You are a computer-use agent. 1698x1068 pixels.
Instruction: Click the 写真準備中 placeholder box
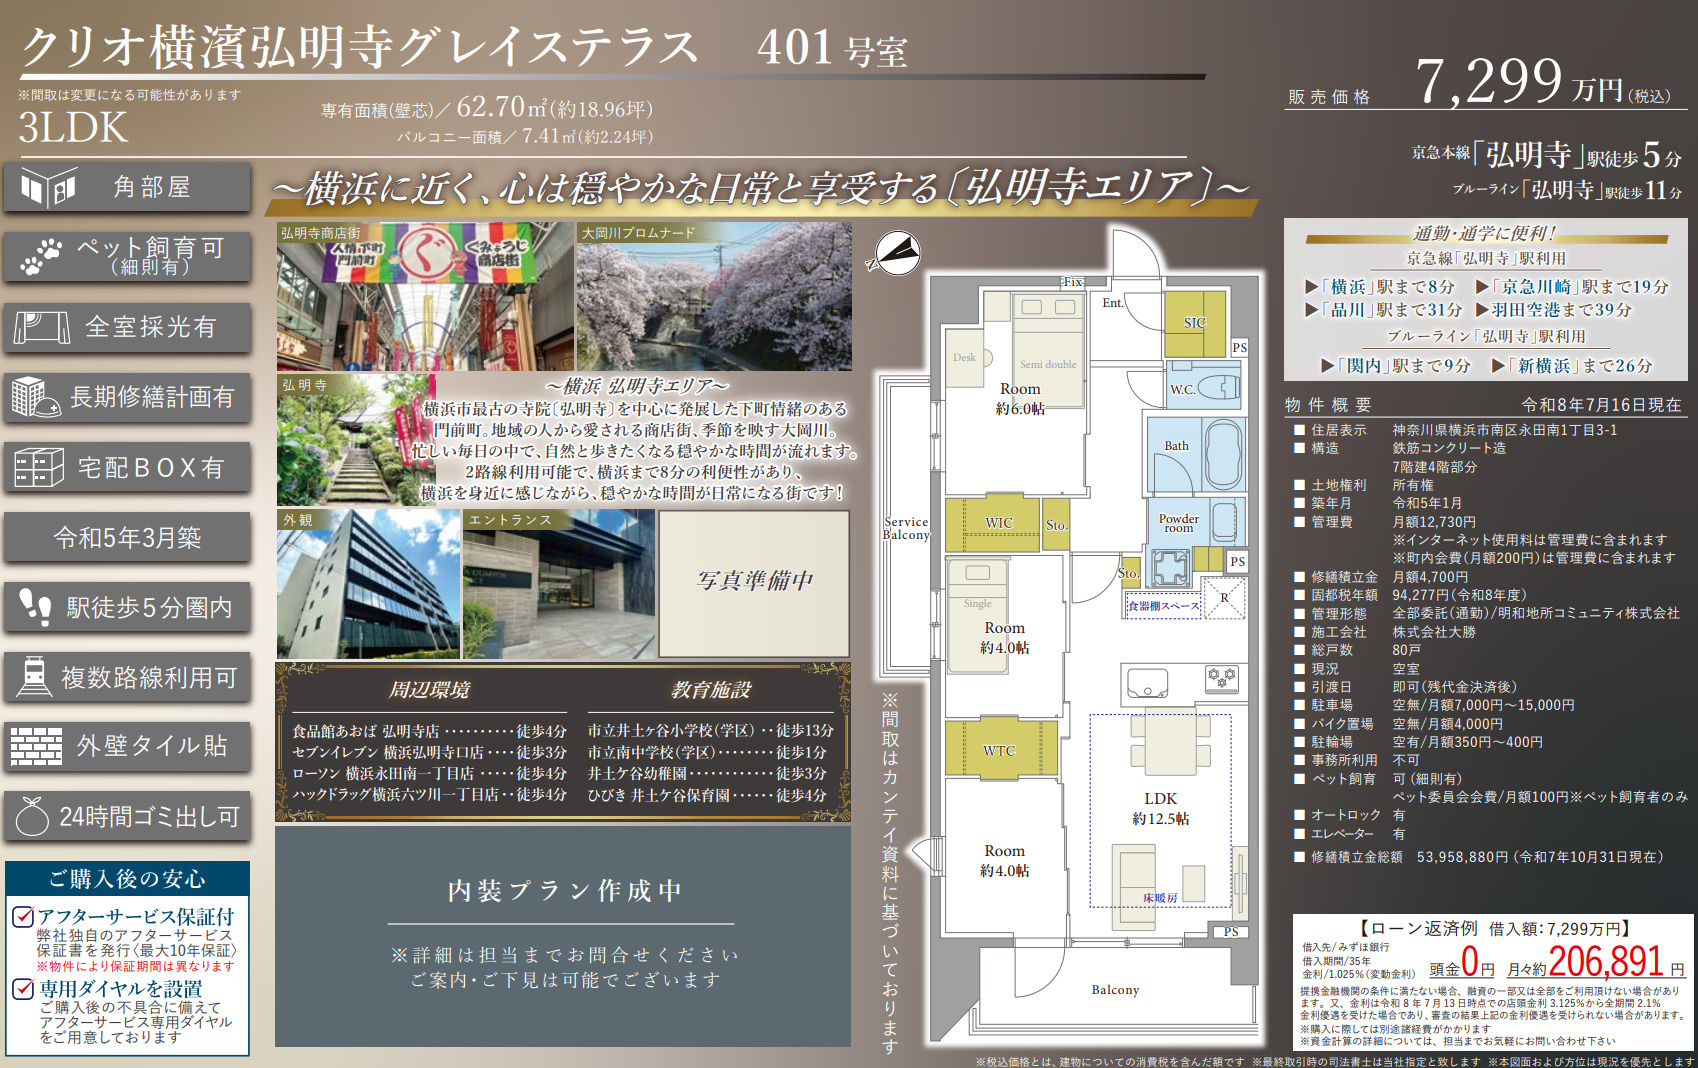click(754, 584)
